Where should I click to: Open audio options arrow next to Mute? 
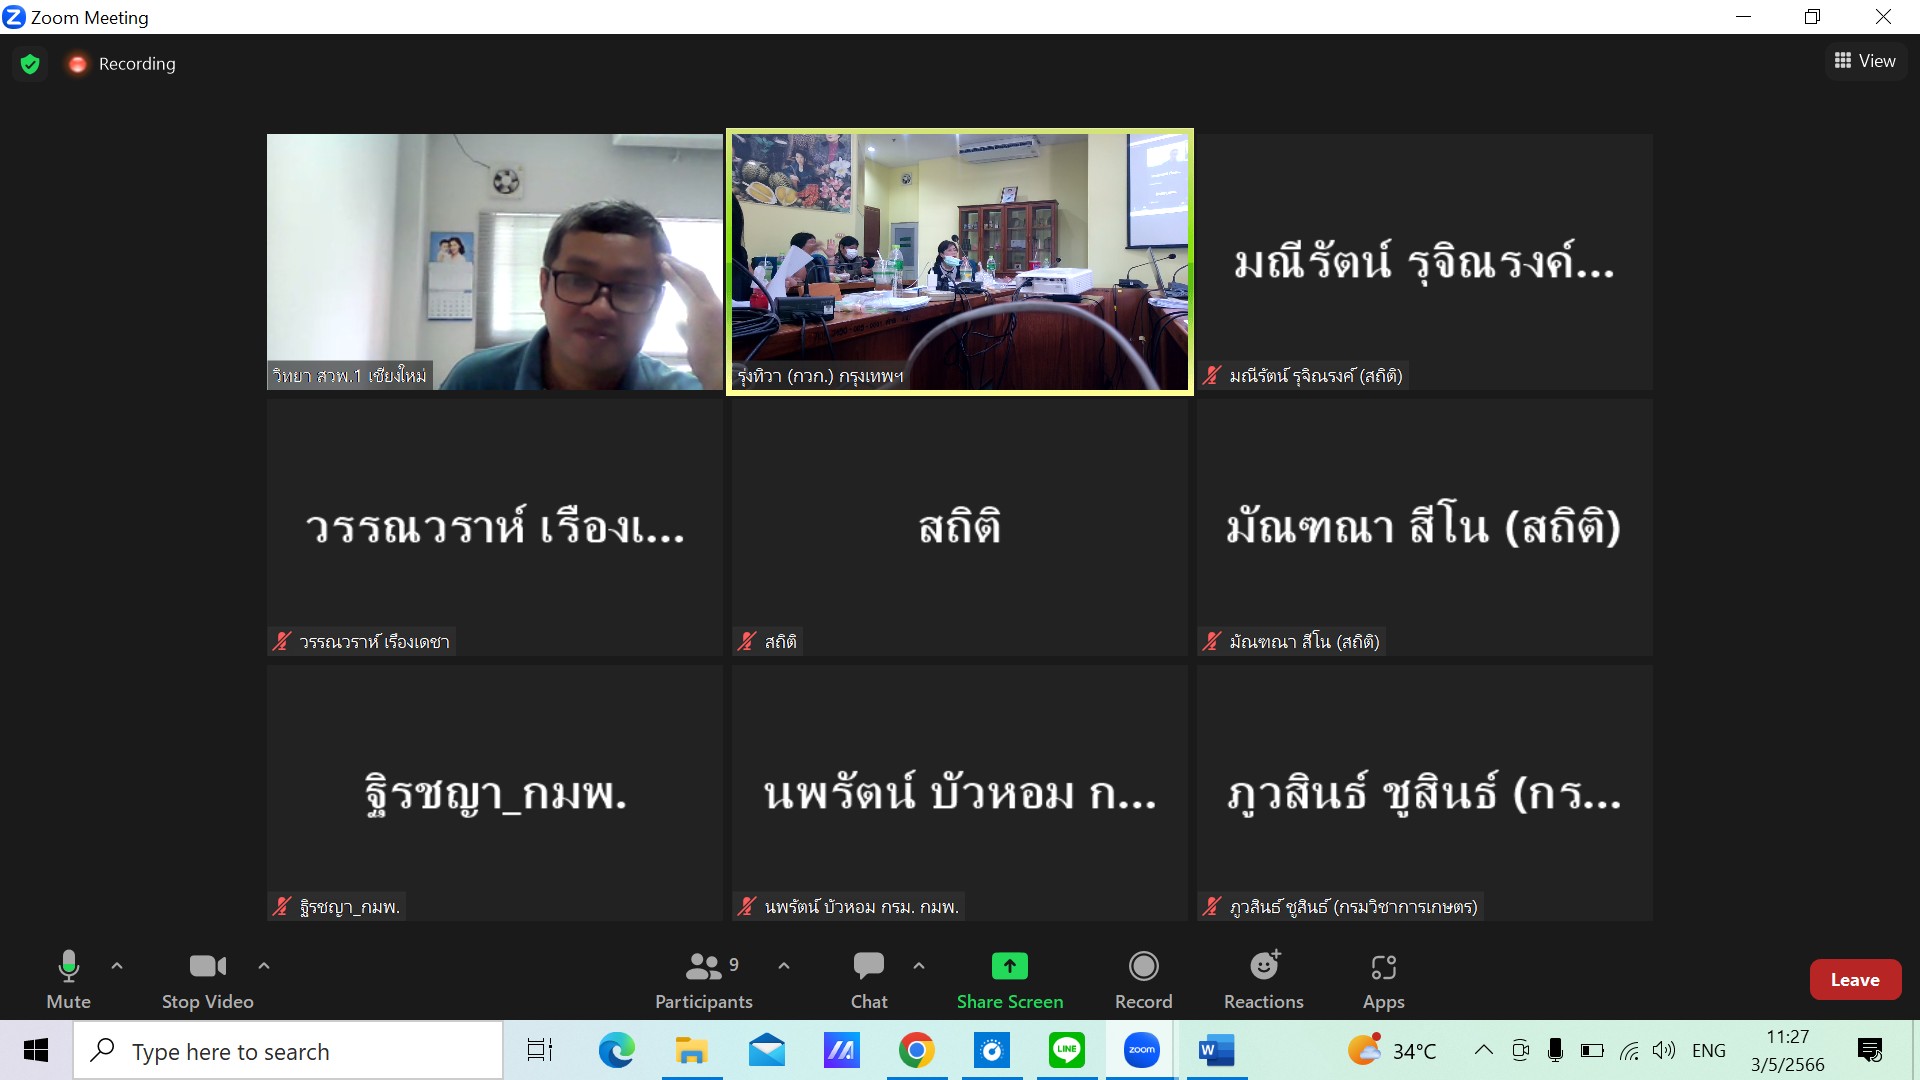117,966
